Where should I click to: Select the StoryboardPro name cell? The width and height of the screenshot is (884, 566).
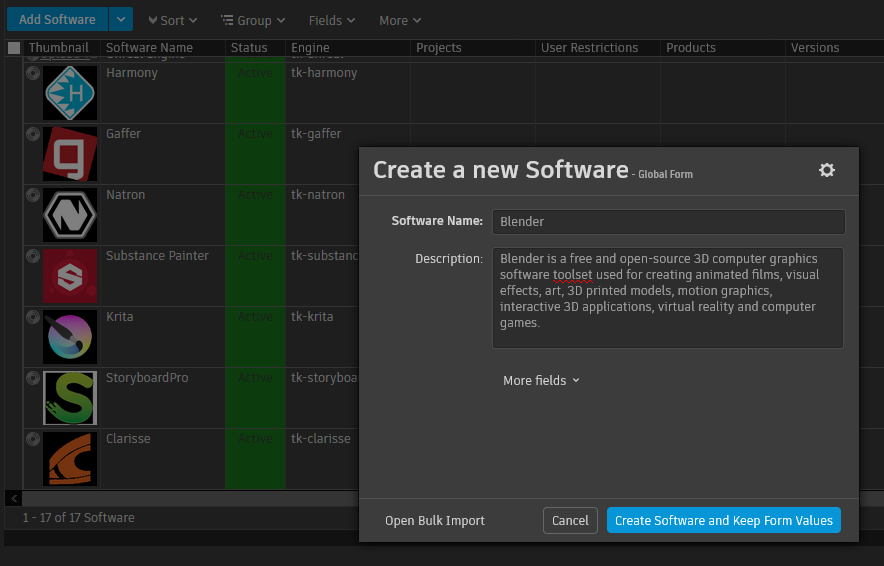pos(162,397)
